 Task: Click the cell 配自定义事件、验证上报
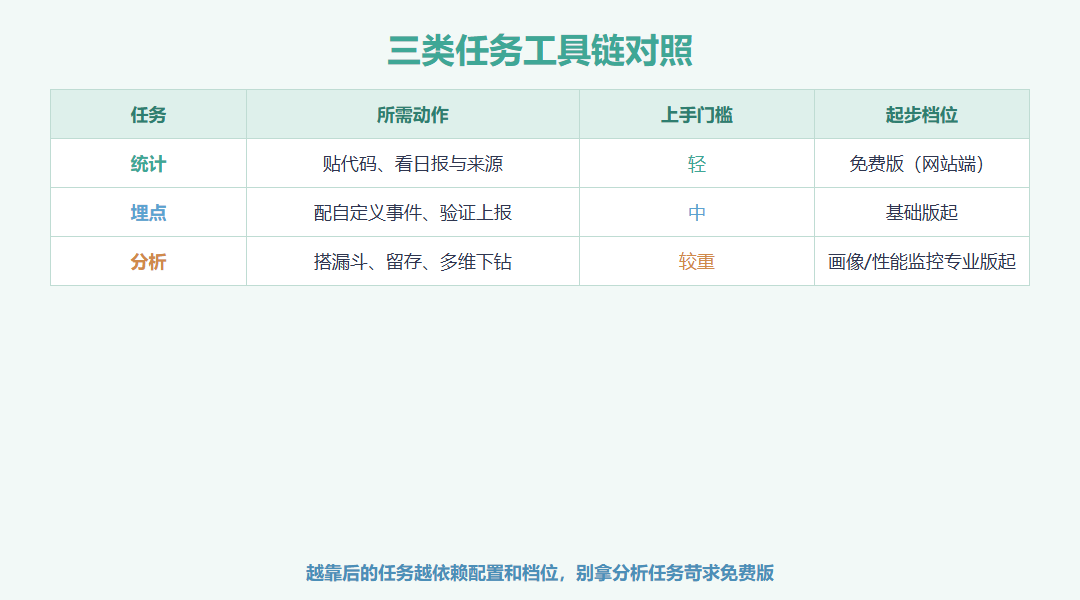(413, 213)
